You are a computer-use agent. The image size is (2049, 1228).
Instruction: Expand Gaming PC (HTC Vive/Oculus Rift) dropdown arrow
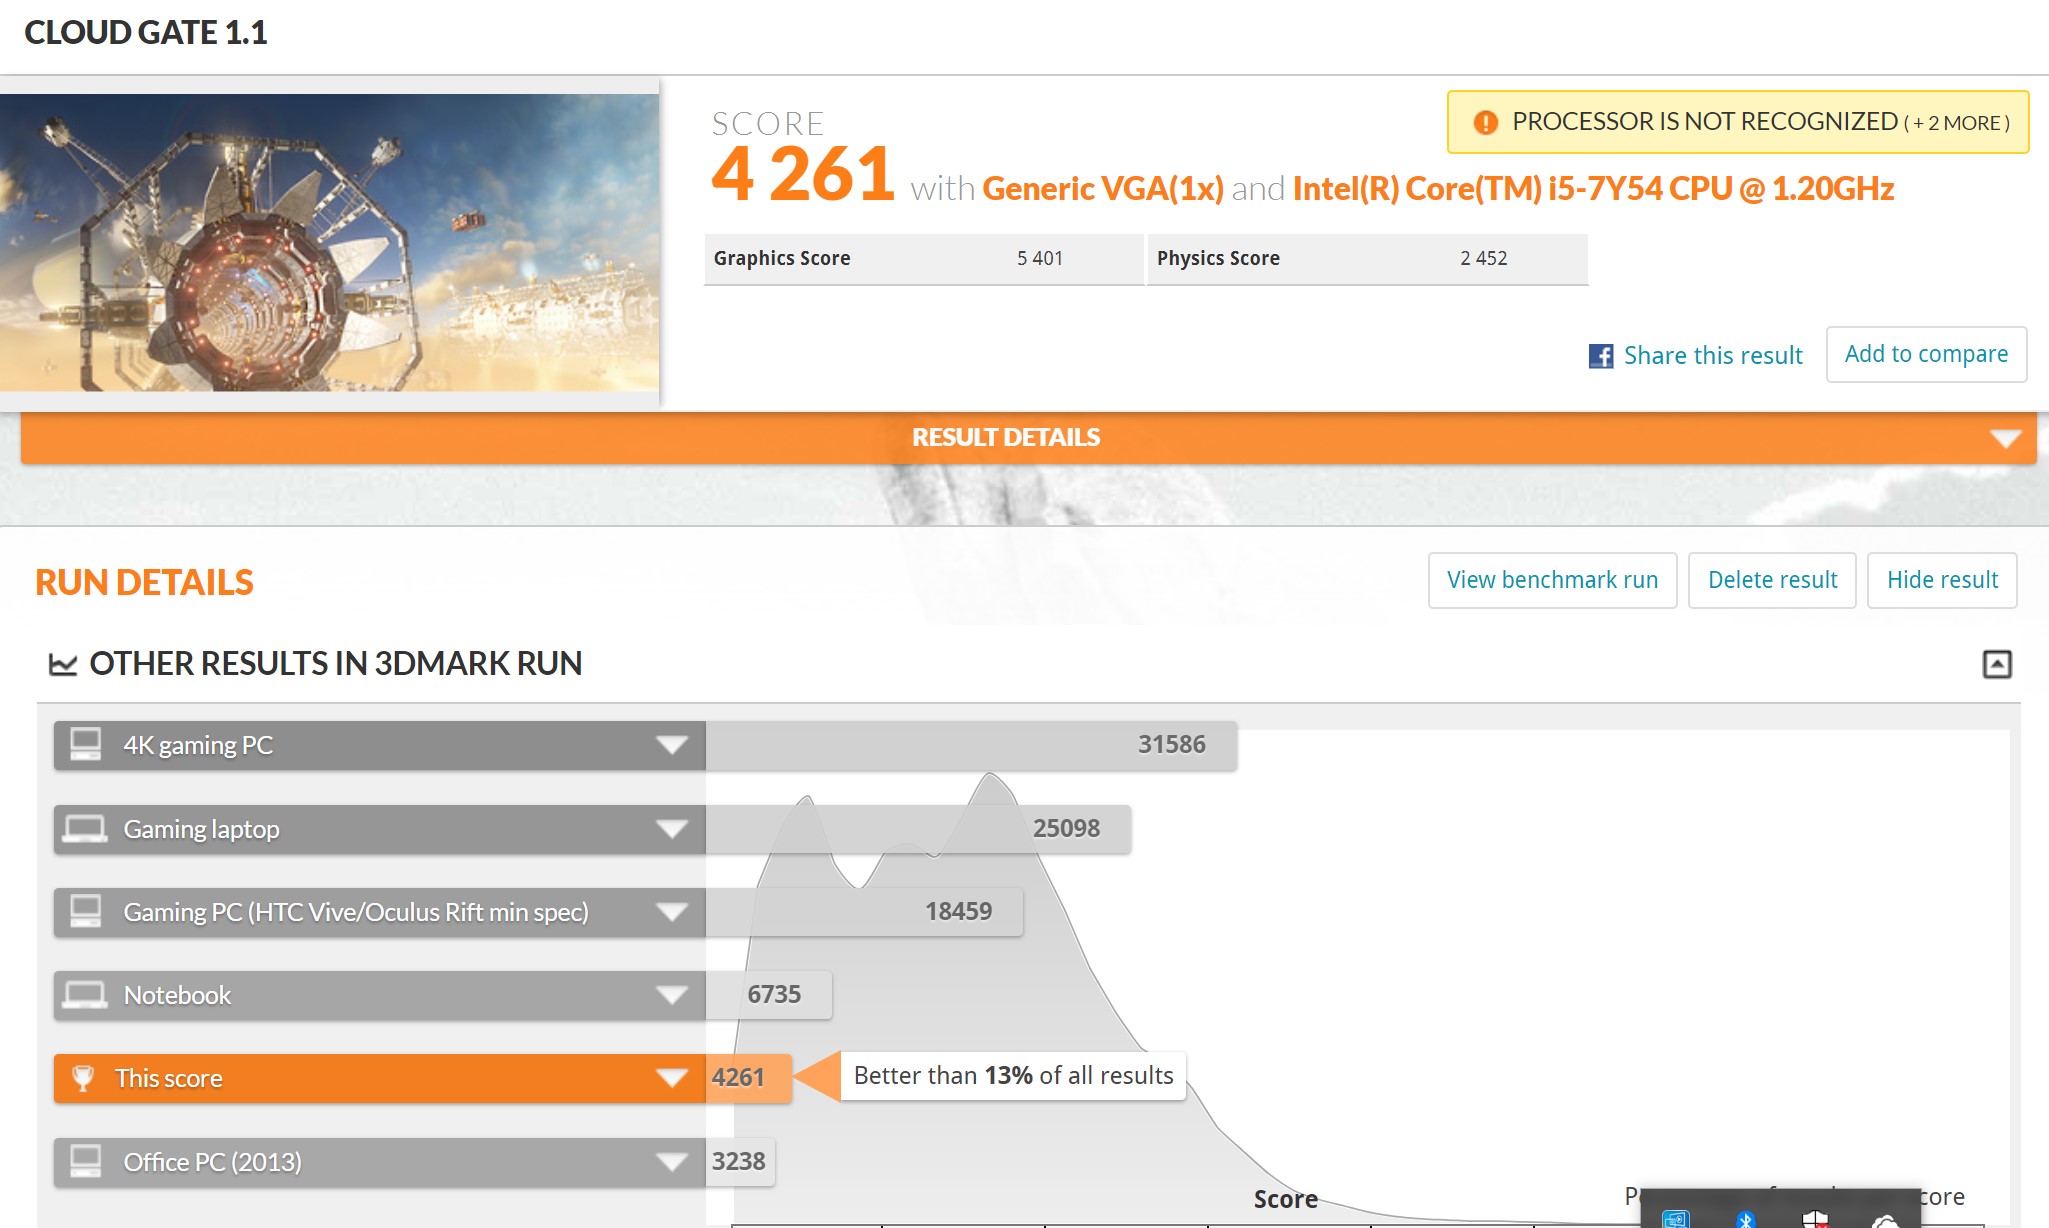(672, 912)
